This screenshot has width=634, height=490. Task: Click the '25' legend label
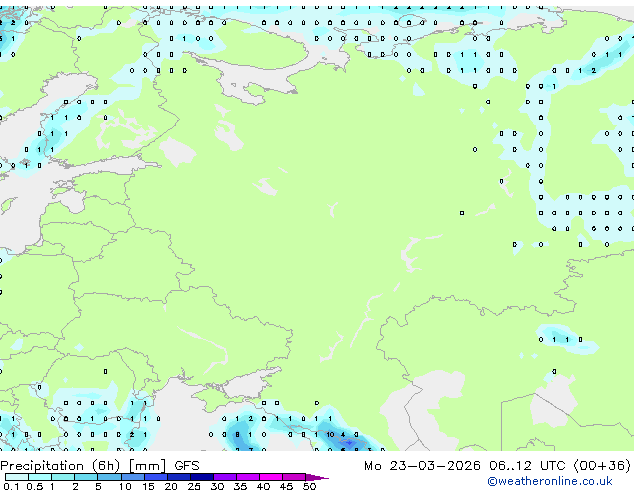pyautogui.click(x=194, y=486)
